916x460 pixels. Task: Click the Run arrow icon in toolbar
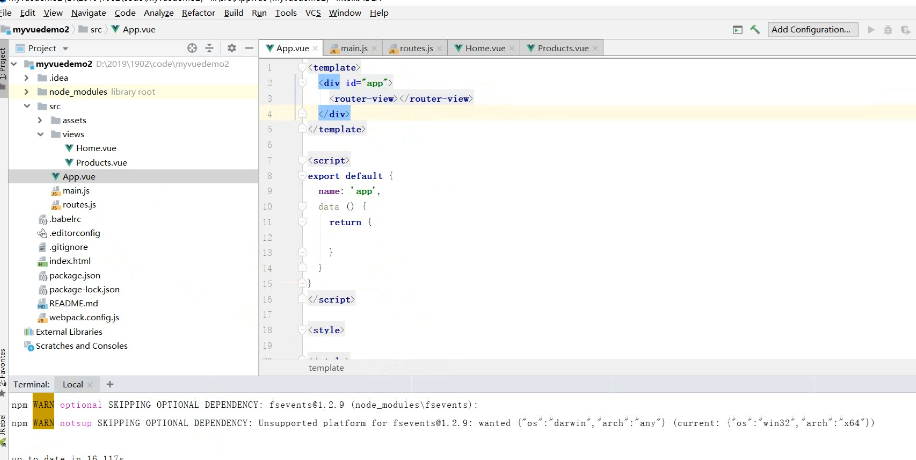click(x=871, y=29)
